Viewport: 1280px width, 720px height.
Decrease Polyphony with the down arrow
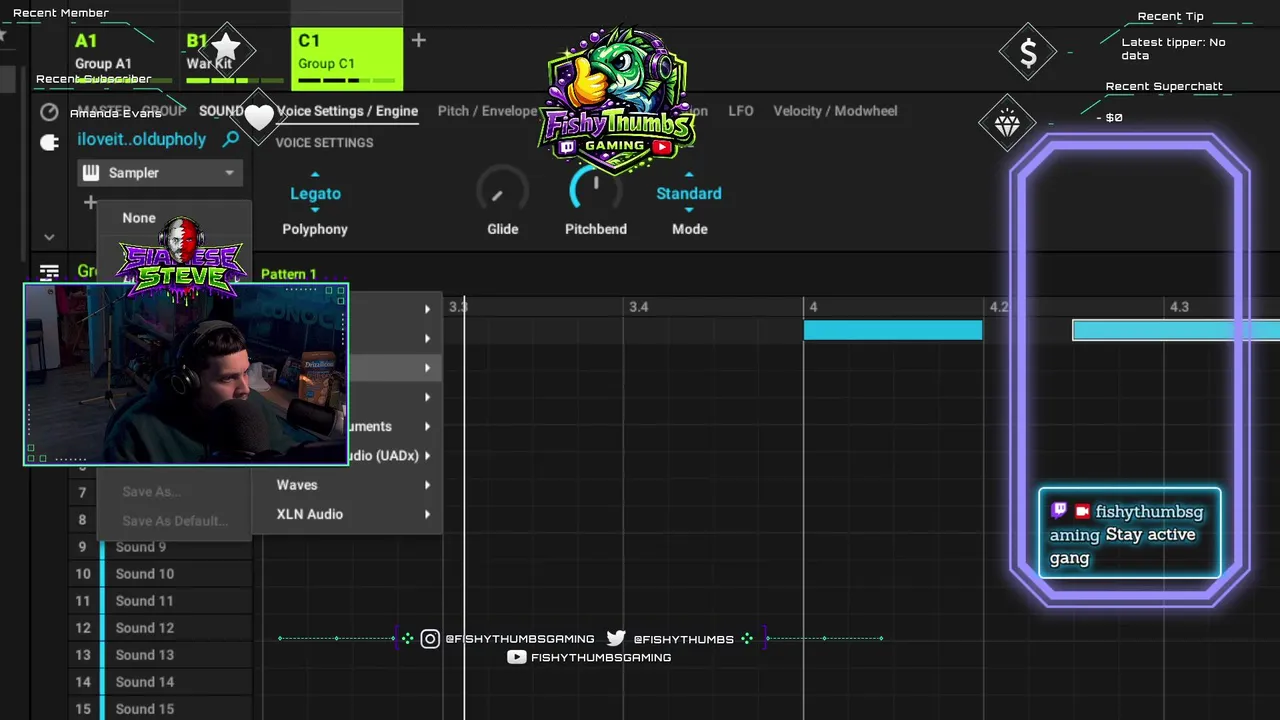click(x=315, y=210)
